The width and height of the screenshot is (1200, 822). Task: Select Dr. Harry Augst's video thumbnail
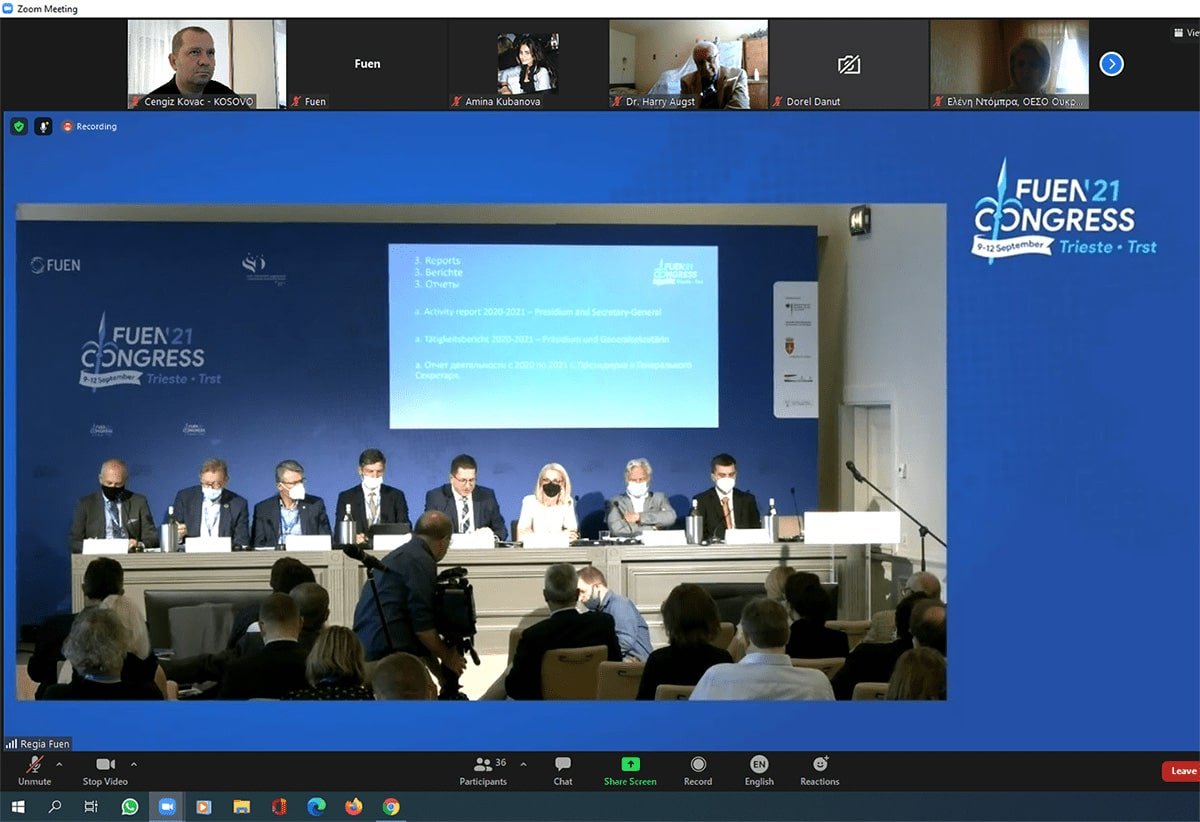(689, 64)
